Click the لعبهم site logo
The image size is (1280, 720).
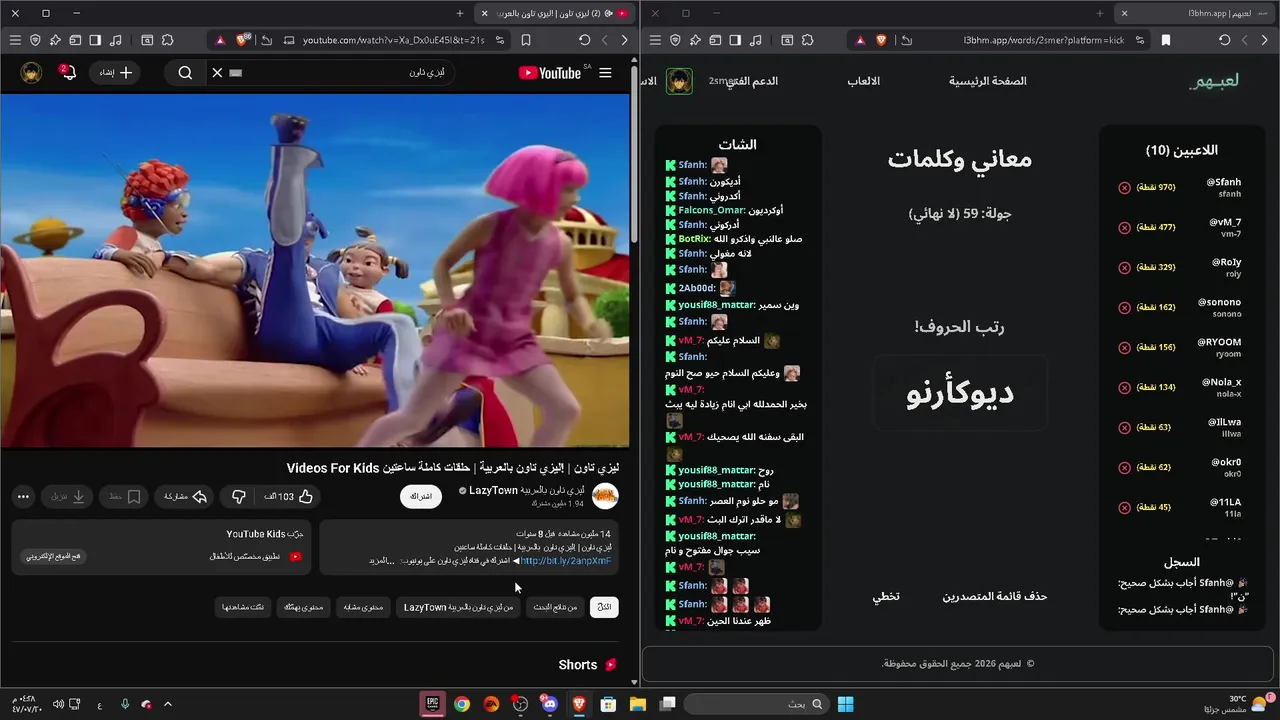click(1214, 81)
